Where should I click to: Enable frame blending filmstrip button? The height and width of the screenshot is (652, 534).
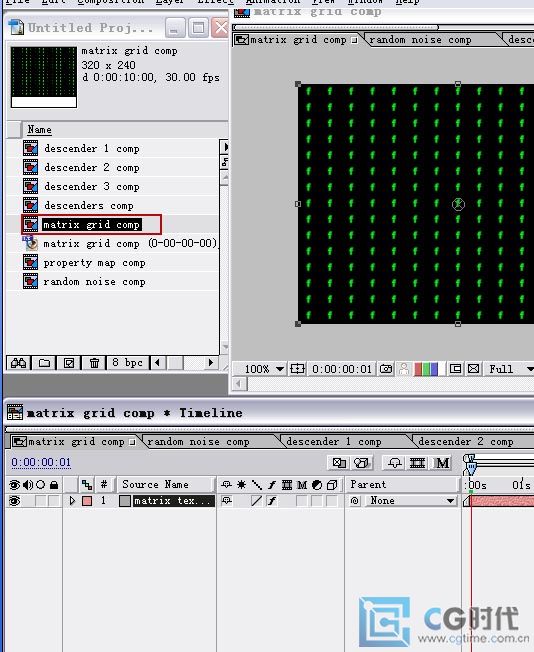click(417, 463)
